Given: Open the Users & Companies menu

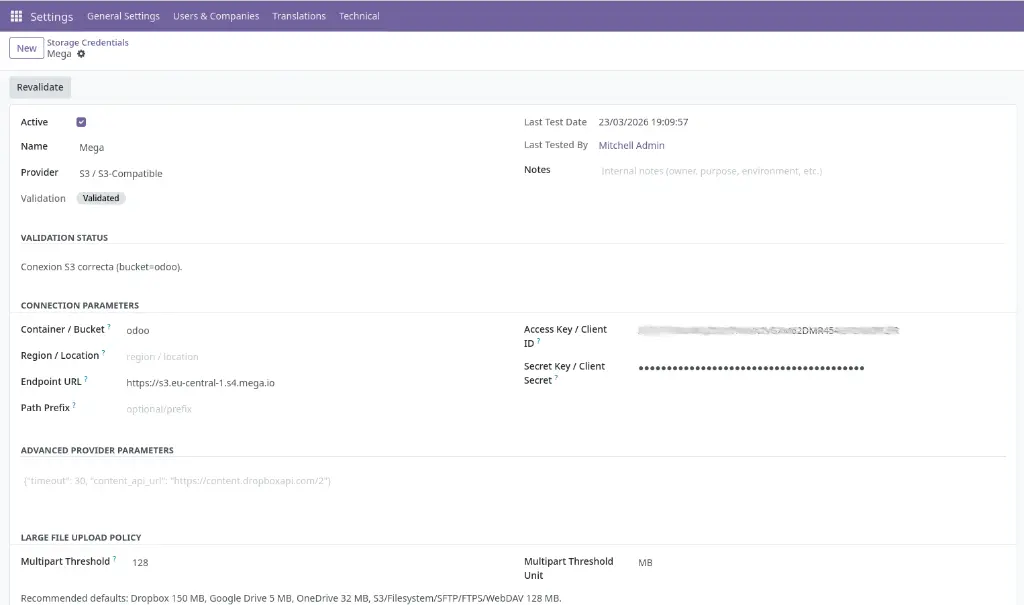Looking at the screenshot, I should 215,16.
